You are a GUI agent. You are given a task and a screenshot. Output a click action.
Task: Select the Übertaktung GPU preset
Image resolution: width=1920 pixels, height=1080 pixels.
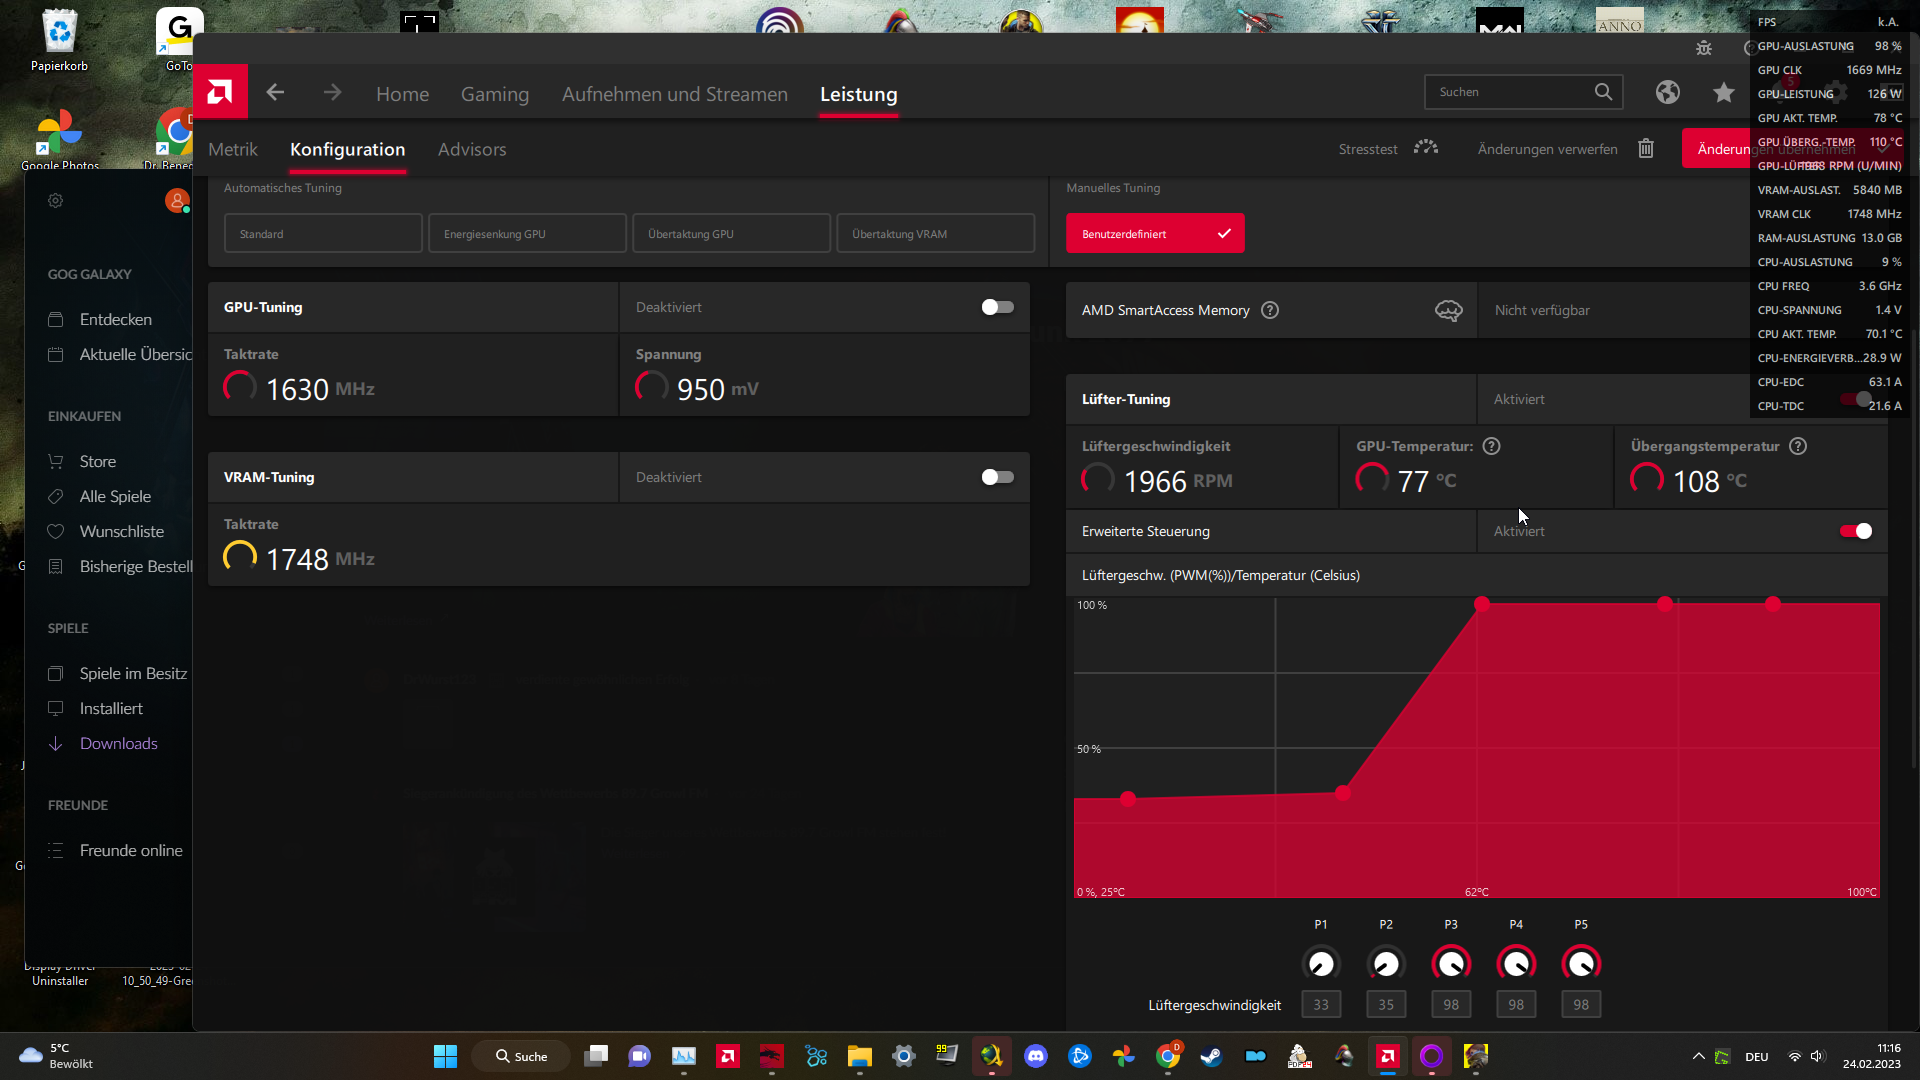coord(731,234)
